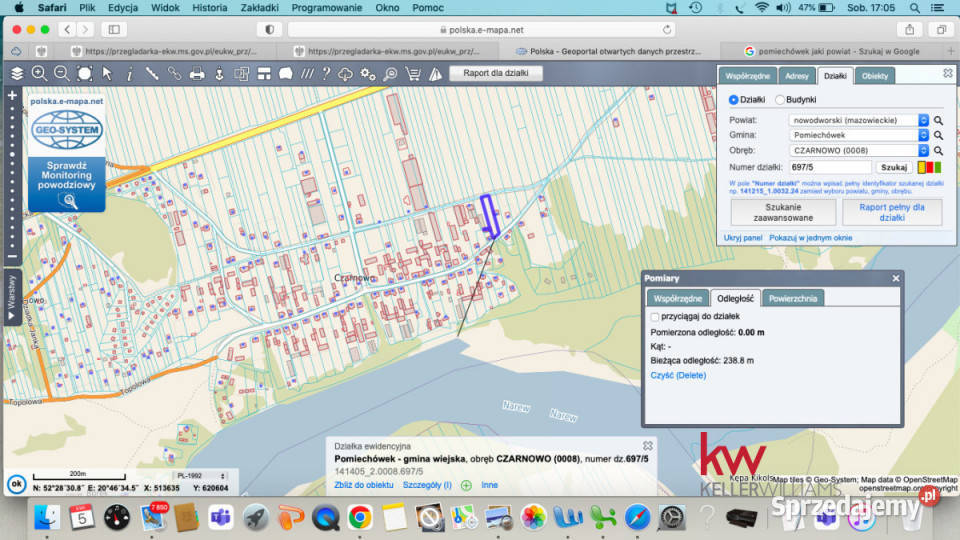The width and height of the screenshot is (960, 540).
Task: Select the Budynki radio button
Action: coord(779,100)
